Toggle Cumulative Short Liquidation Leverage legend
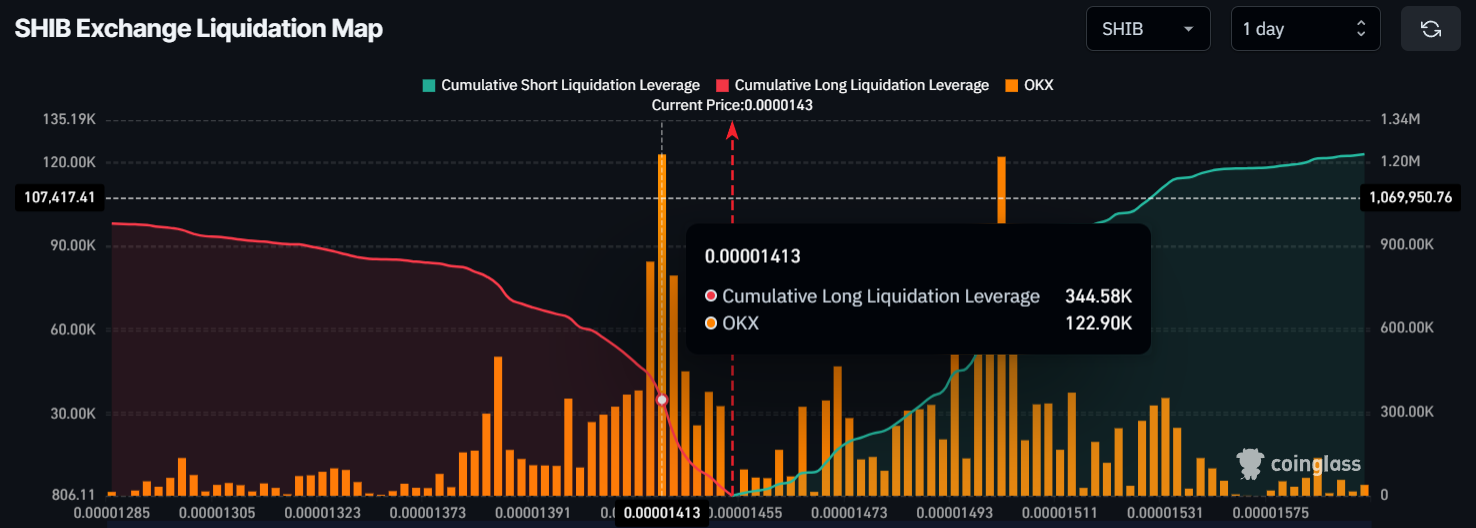The height and width of the screenshot is (528, 1476). coord(561,85)
